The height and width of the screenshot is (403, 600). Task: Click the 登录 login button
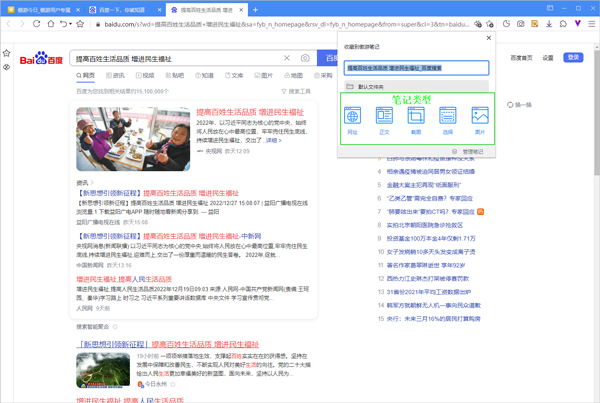click(x=573, y=58)
